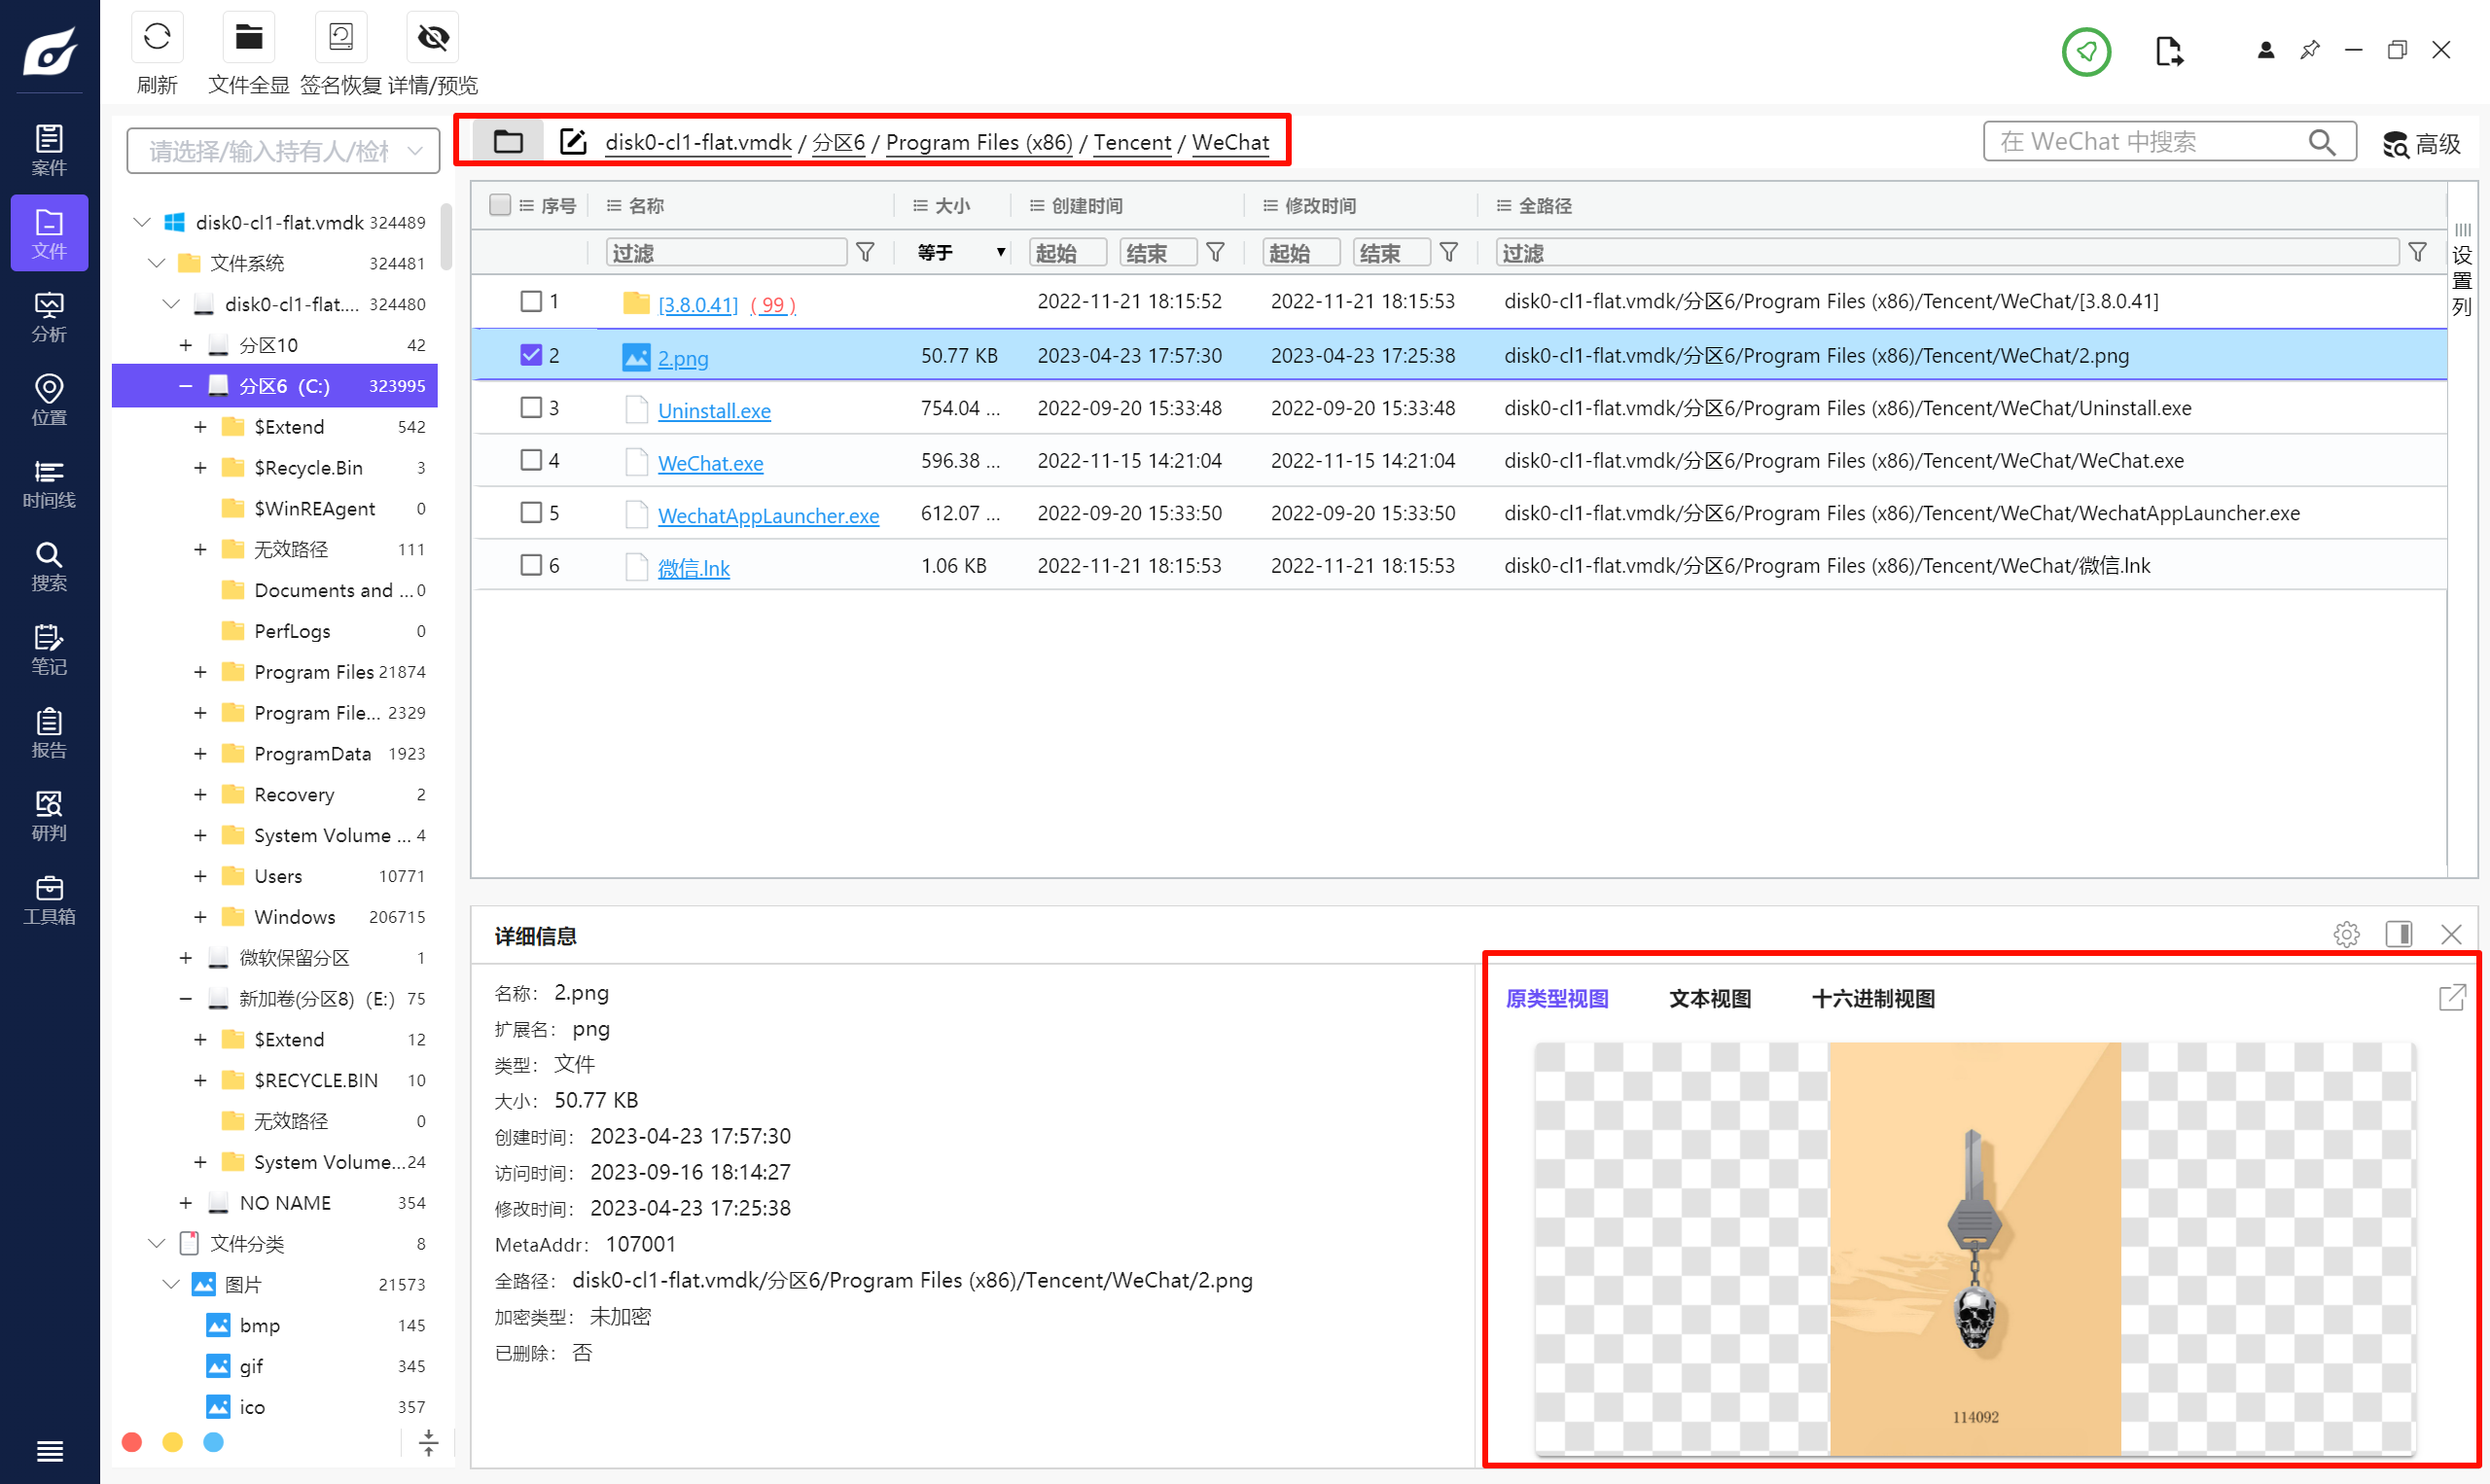Open the 搜索 sidebar section

pos(49,566)
